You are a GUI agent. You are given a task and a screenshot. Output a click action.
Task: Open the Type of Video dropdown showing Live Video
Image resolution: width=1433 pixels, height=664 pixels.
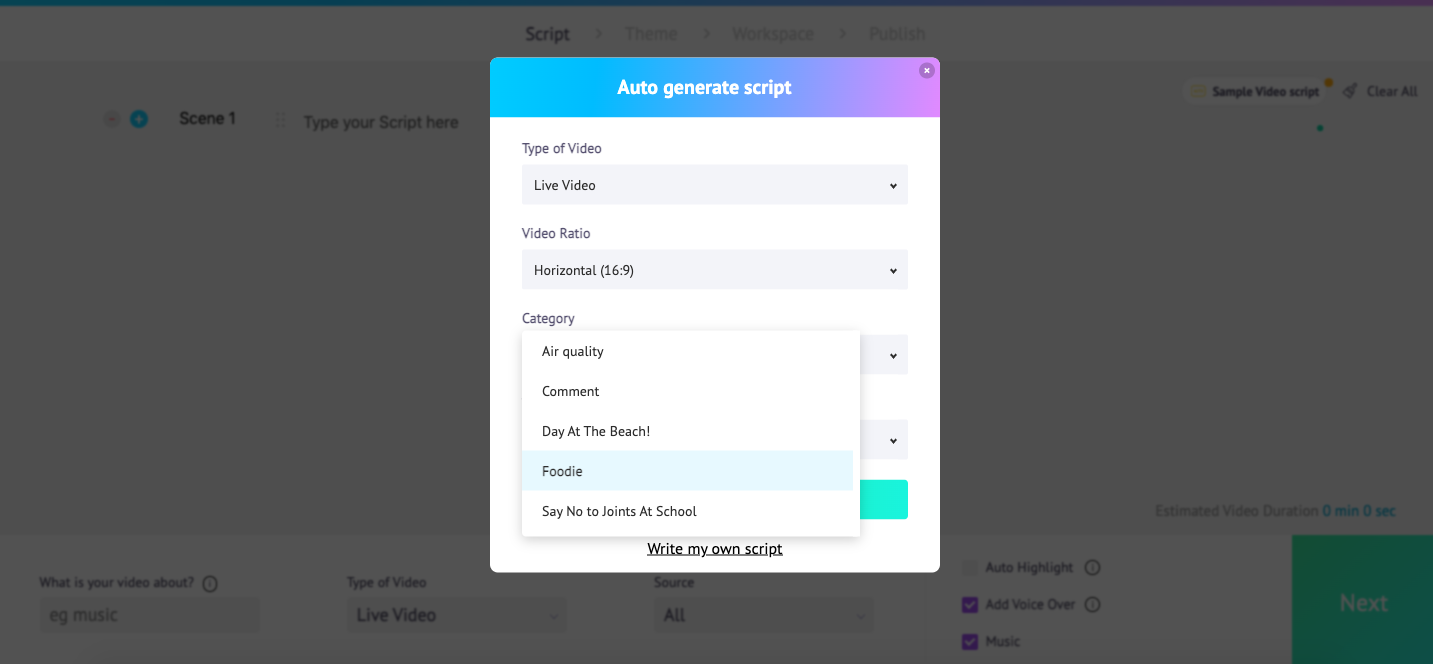[x=714, y=185]
